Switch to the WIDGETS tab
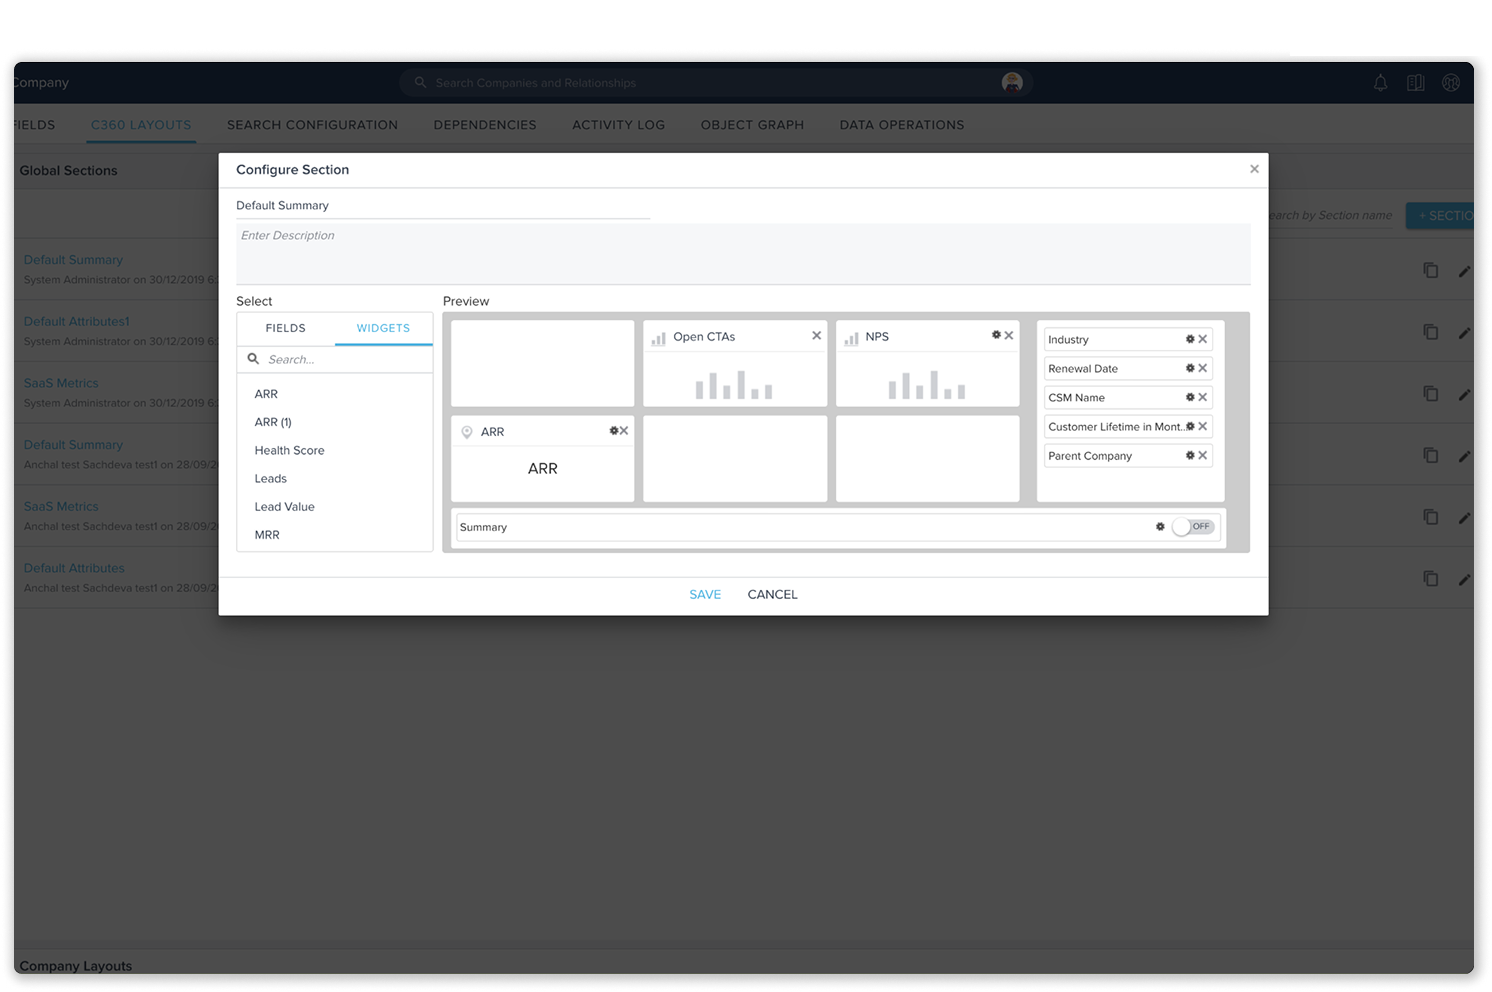The width and height of the screenshot is (1492, 992). point(383,328)
